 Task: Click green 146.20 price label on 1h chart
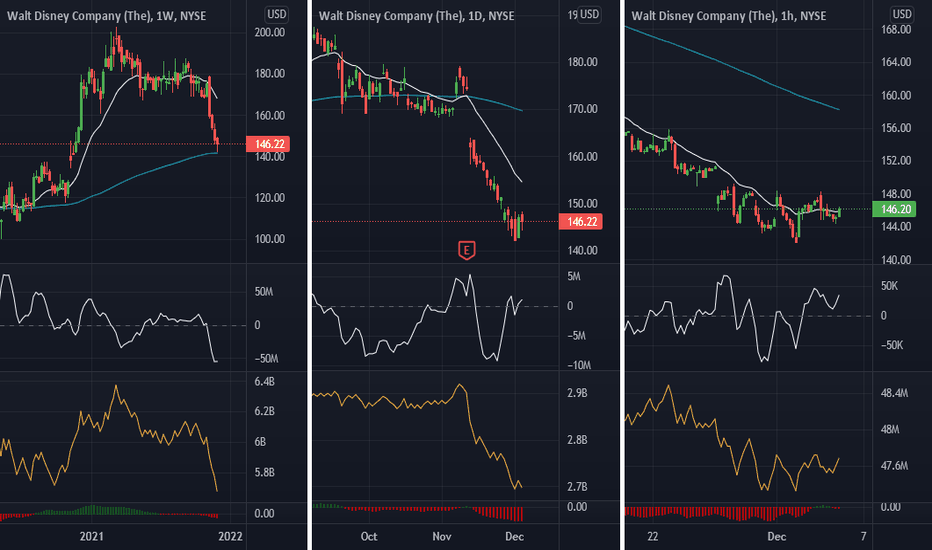point(894,209)
